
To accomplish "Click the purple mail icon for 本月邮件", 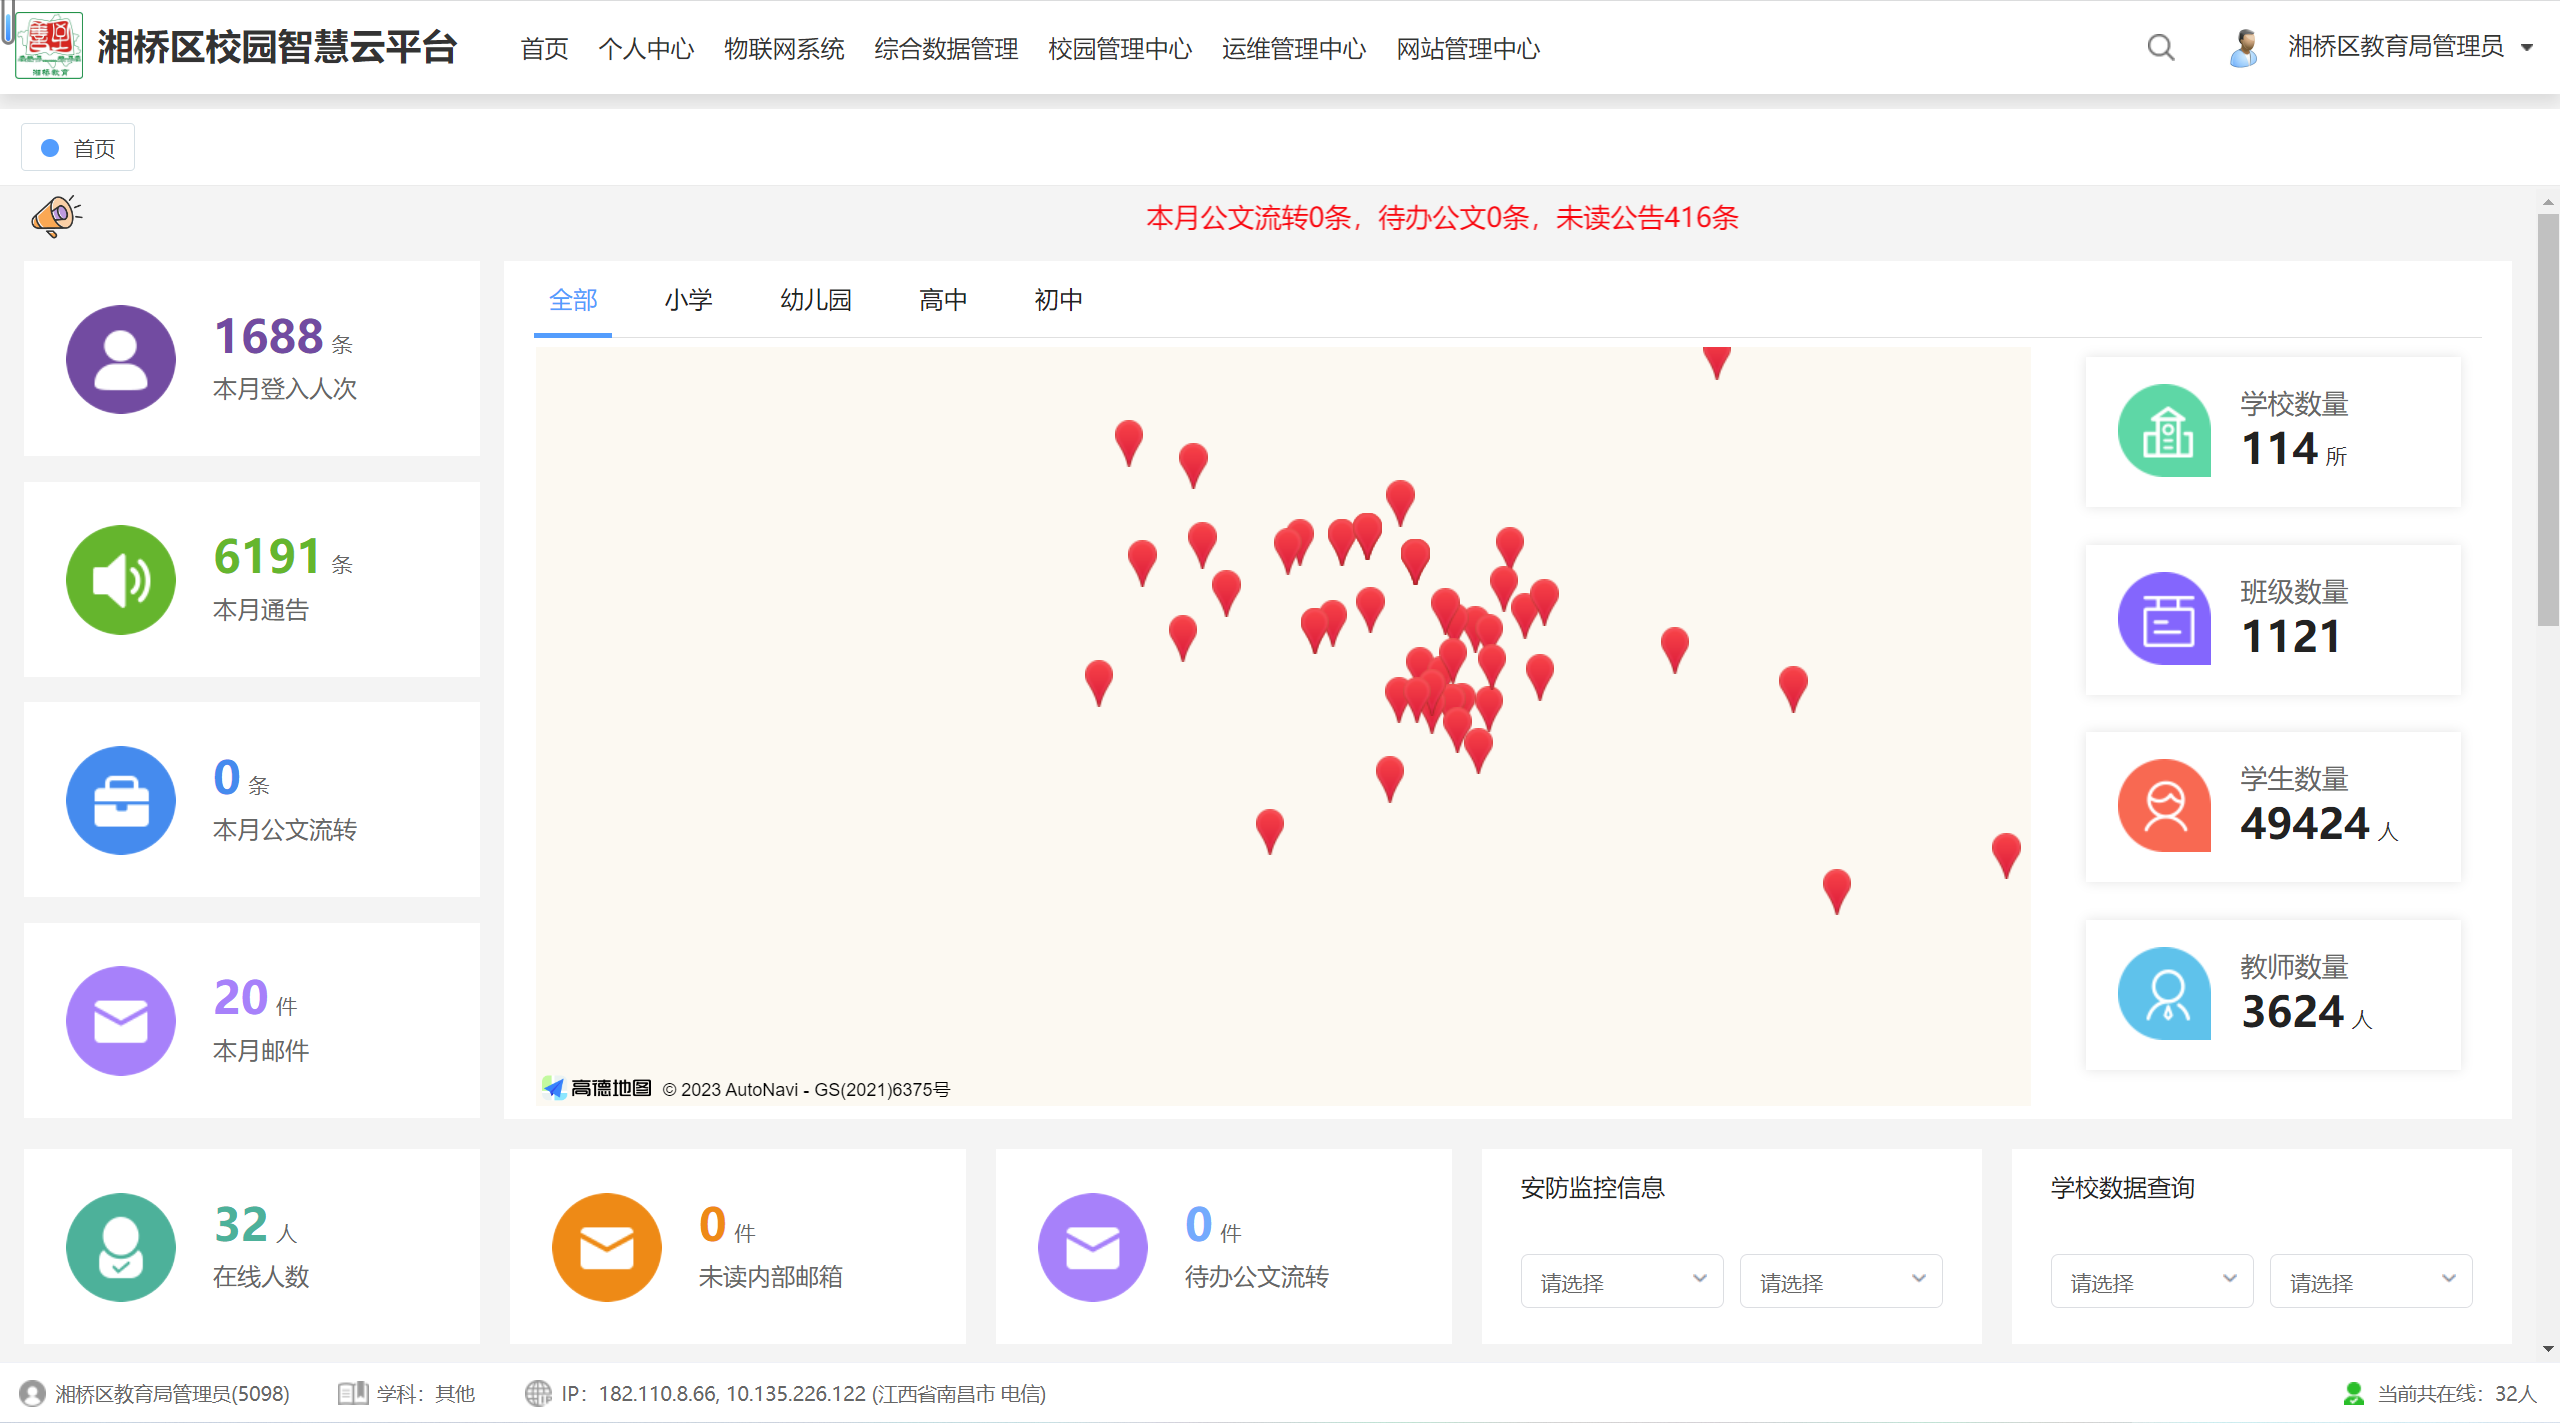I will pos(120,1021).
